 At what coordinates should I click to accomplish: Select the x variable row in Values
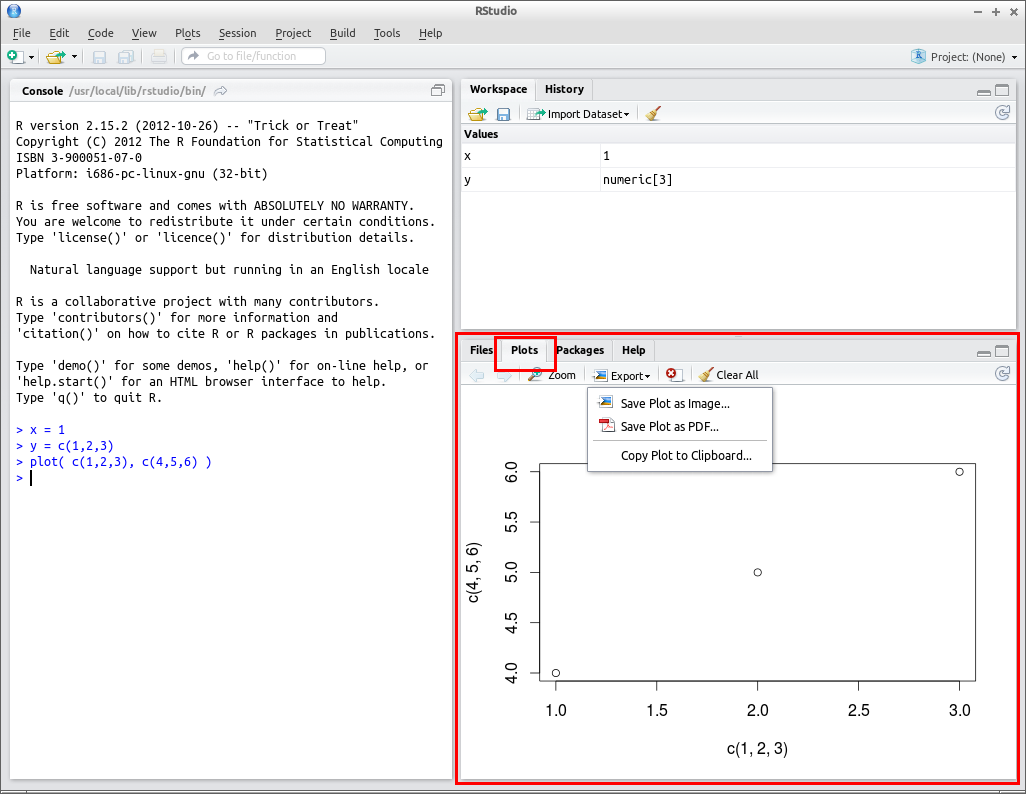739,156
